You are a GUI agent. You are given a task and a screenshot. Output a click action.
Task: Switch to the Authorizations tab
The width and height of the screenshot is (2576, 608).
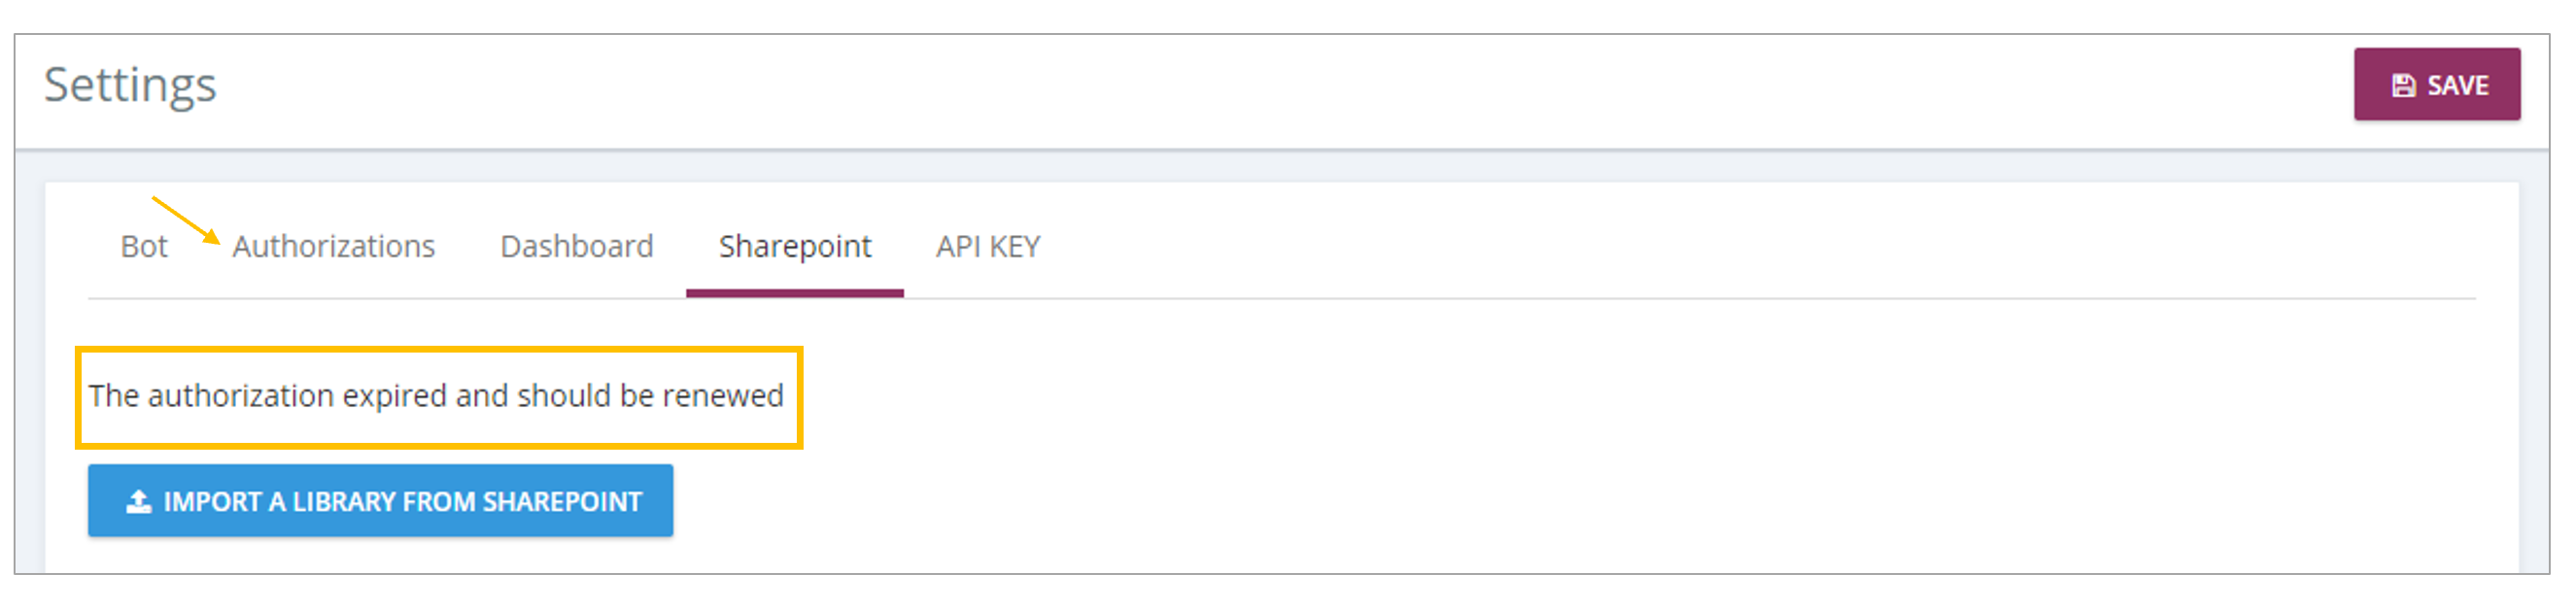(x=333, y=246)
